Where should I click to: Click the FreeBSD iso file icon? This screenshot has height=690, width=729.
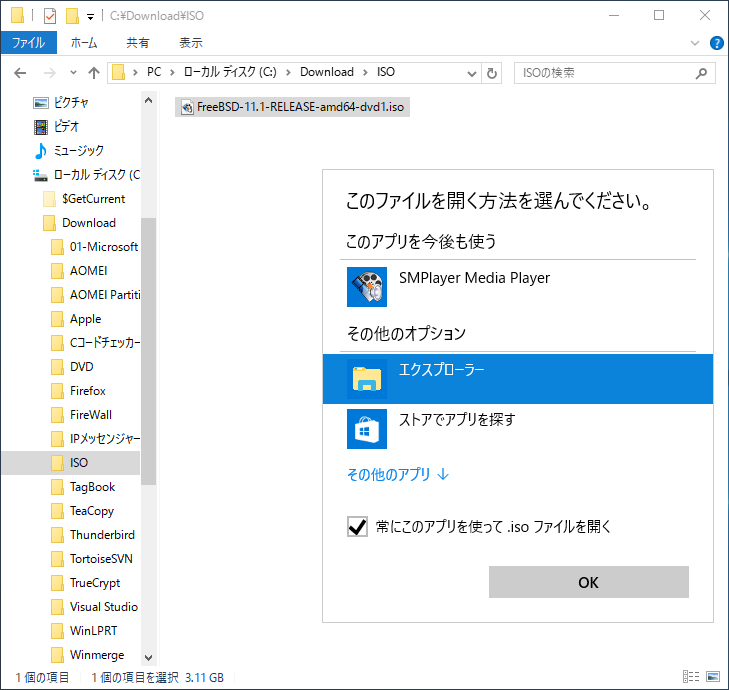tap(187, 107)
